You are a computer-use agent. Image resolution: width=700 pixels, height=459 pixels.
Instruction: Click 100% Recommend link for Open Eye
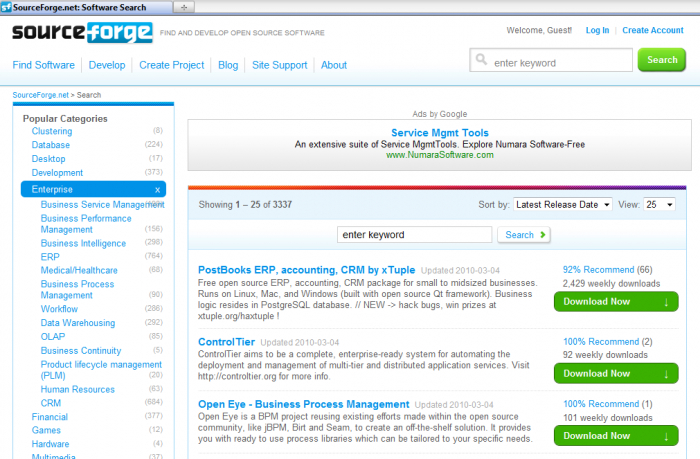click(601, 404)
